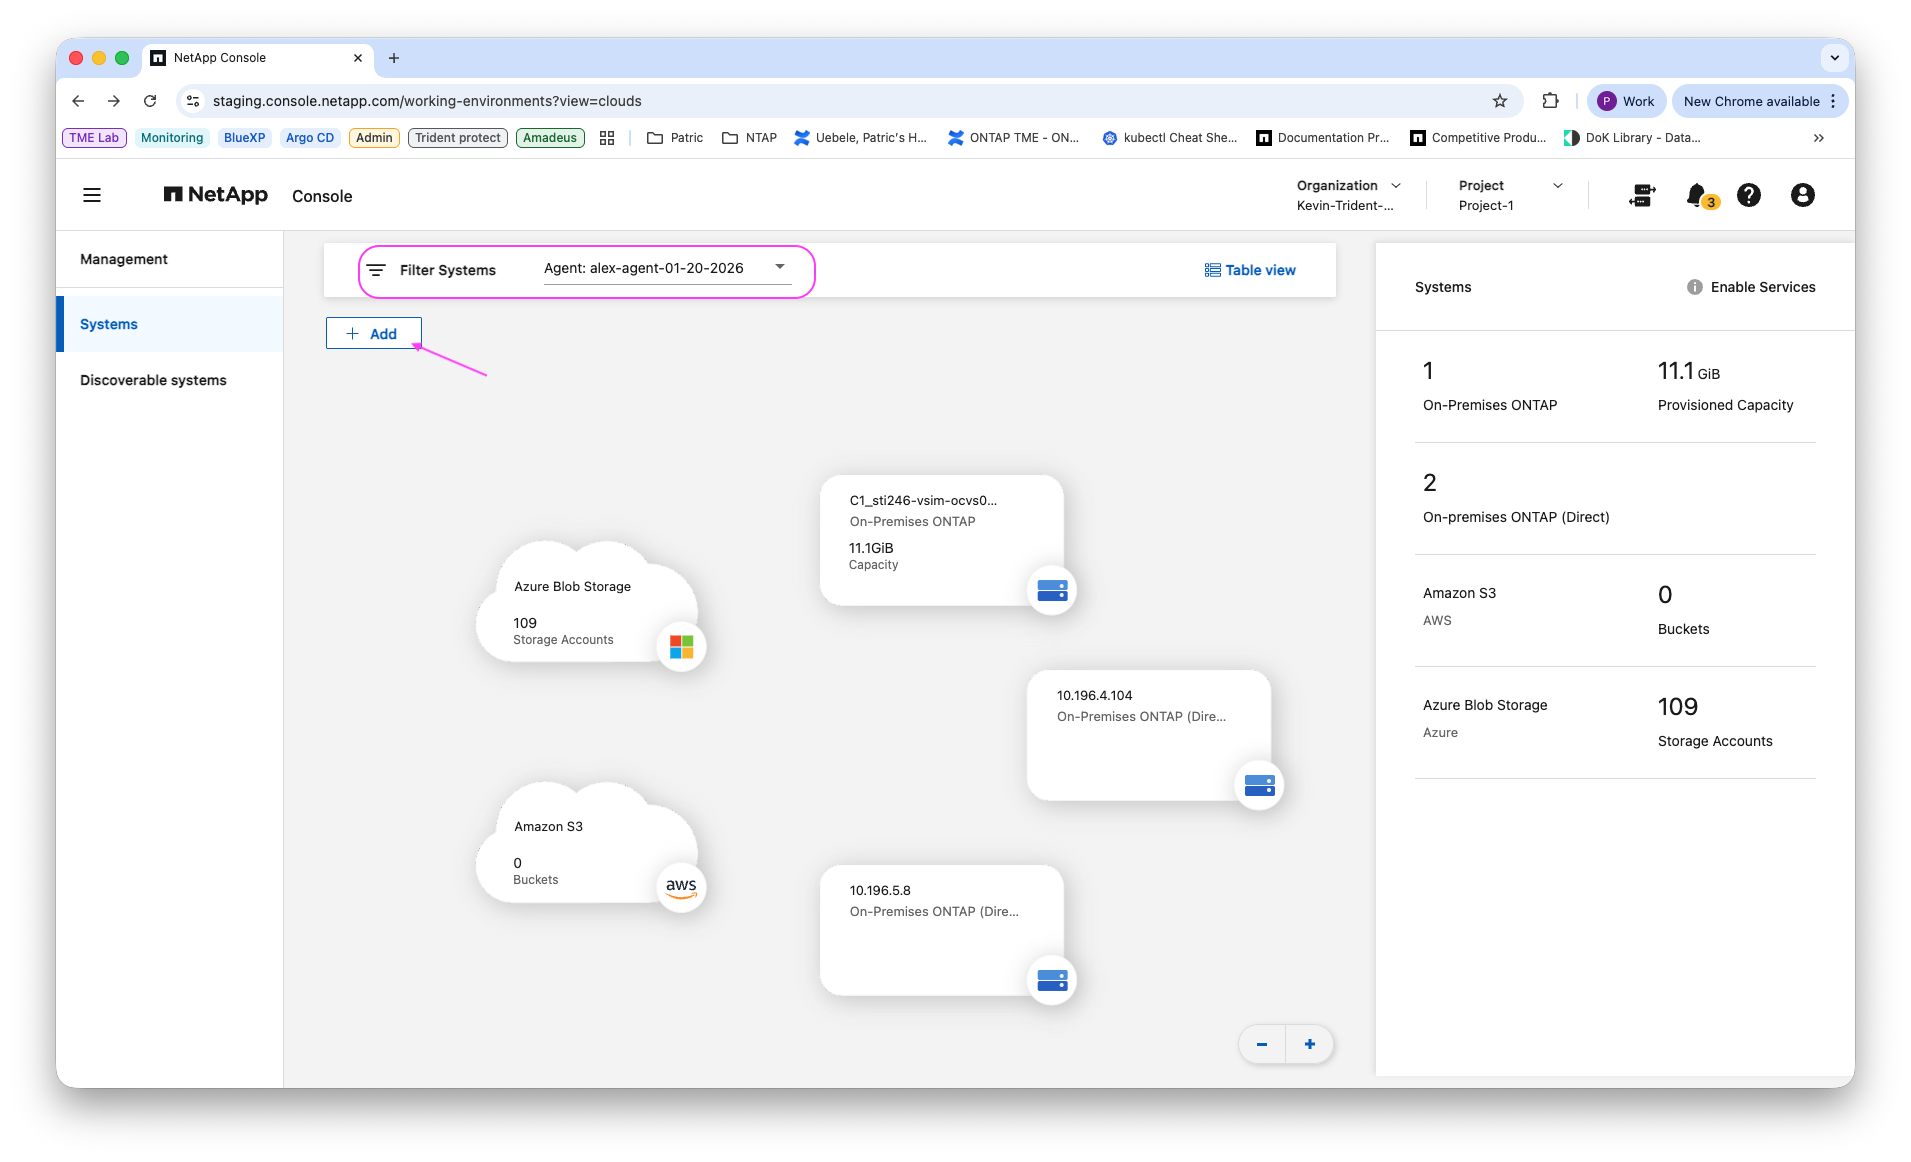Screen dimensions: 1911x1162
Task: Click the Add system button
Action: (x=373, y=333)
